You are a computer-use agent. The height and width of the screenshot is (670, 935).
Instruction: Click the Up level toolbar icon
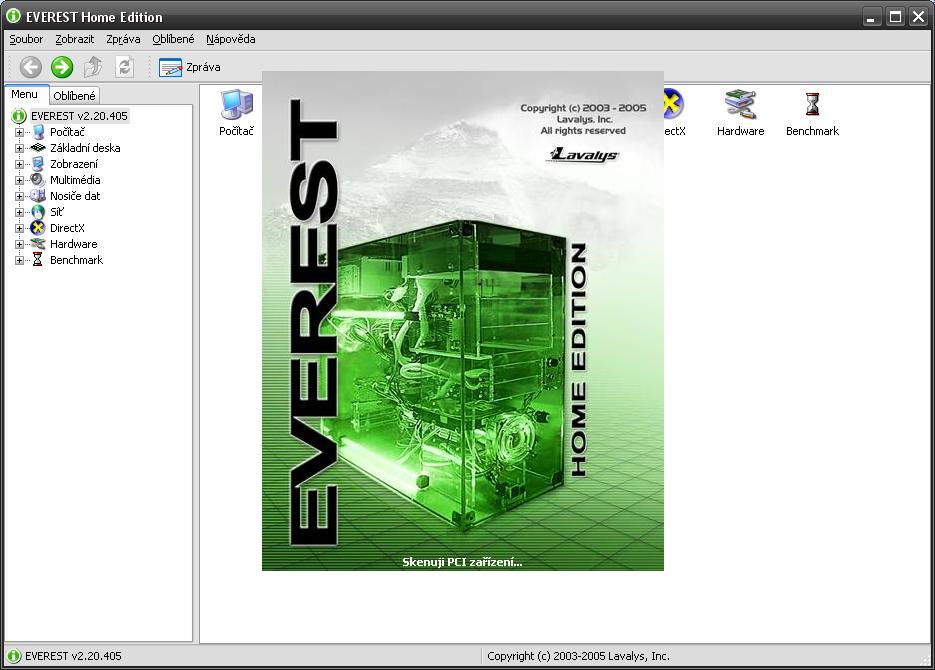(x=93, y=67)
